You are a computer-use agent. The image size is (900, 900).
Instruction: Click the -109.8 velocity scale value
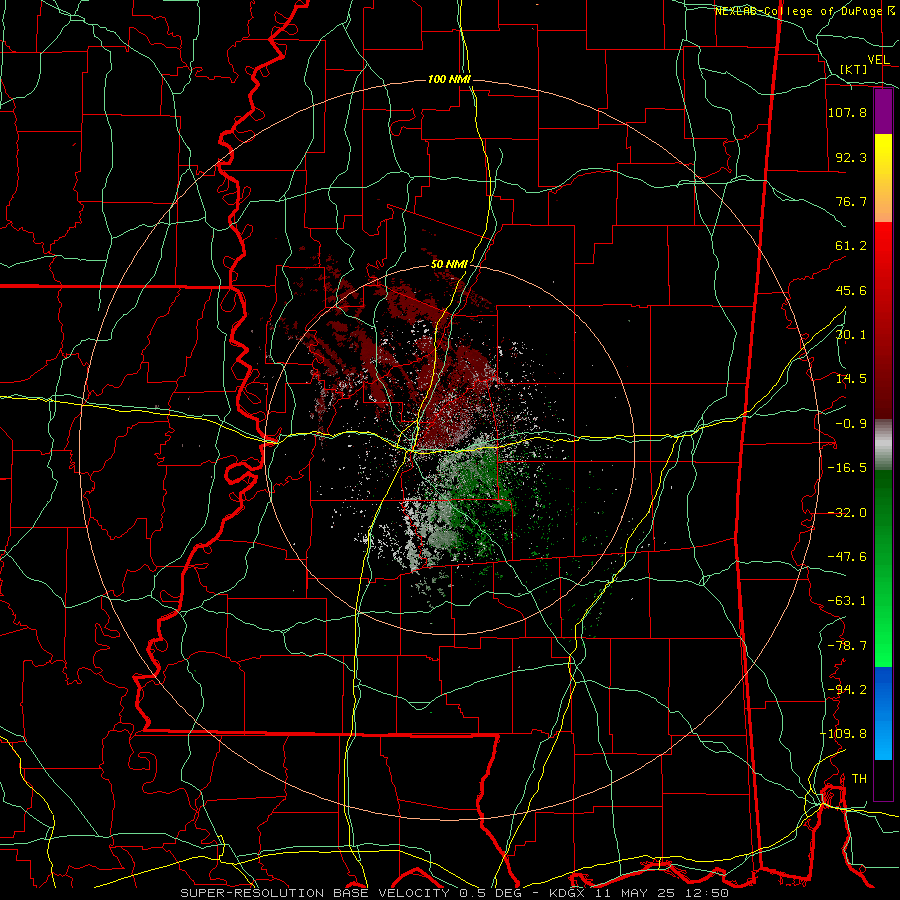click(843, 734)
